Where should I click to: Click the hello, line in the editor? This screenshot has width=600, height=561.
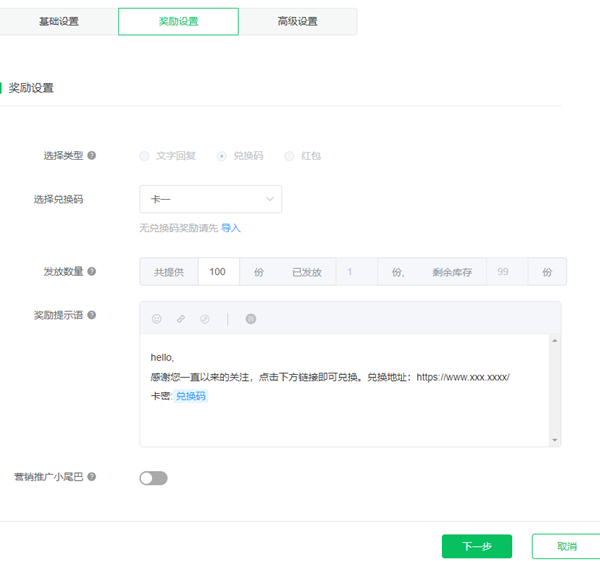tap(162, 357)
